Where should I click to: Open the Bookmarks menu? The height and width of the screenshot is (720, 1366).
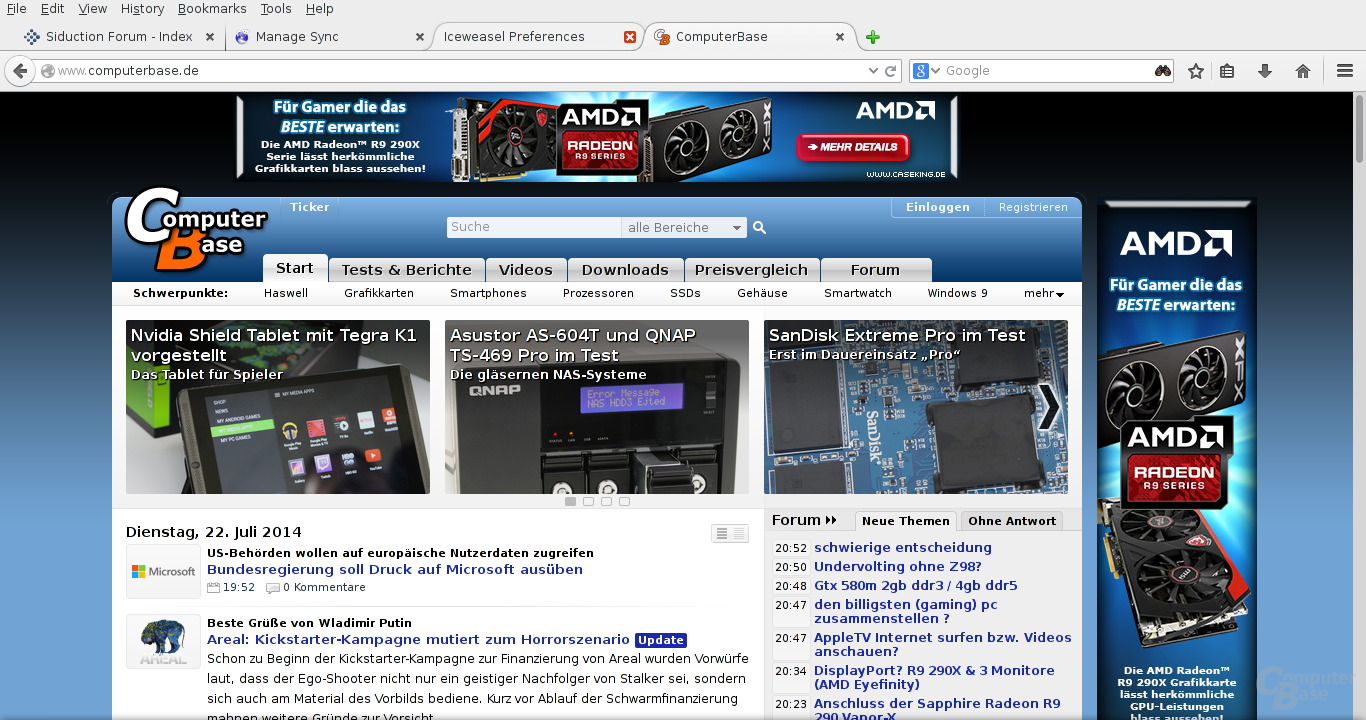pos(212,9)
